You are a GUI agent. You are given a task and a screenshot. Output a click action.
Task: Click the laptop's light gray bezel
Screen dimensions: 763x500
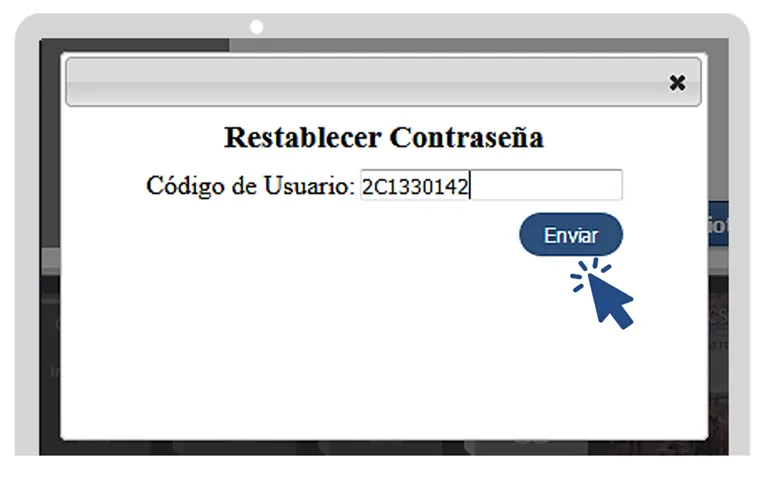click(27, 243)
